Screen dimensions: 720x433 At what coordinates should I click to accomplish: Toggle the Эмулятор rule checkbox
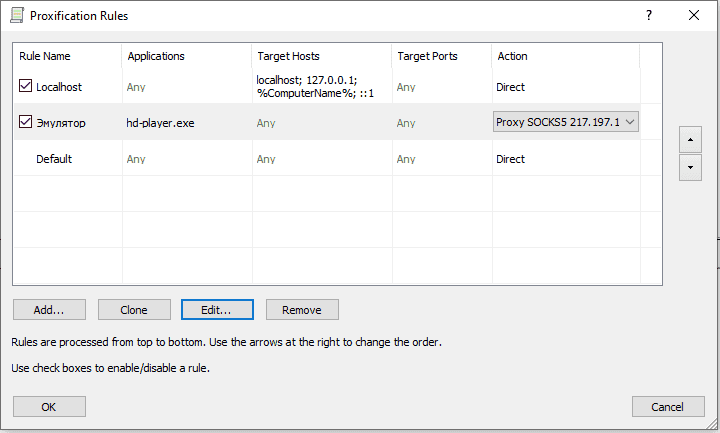(x=26, y=123)
